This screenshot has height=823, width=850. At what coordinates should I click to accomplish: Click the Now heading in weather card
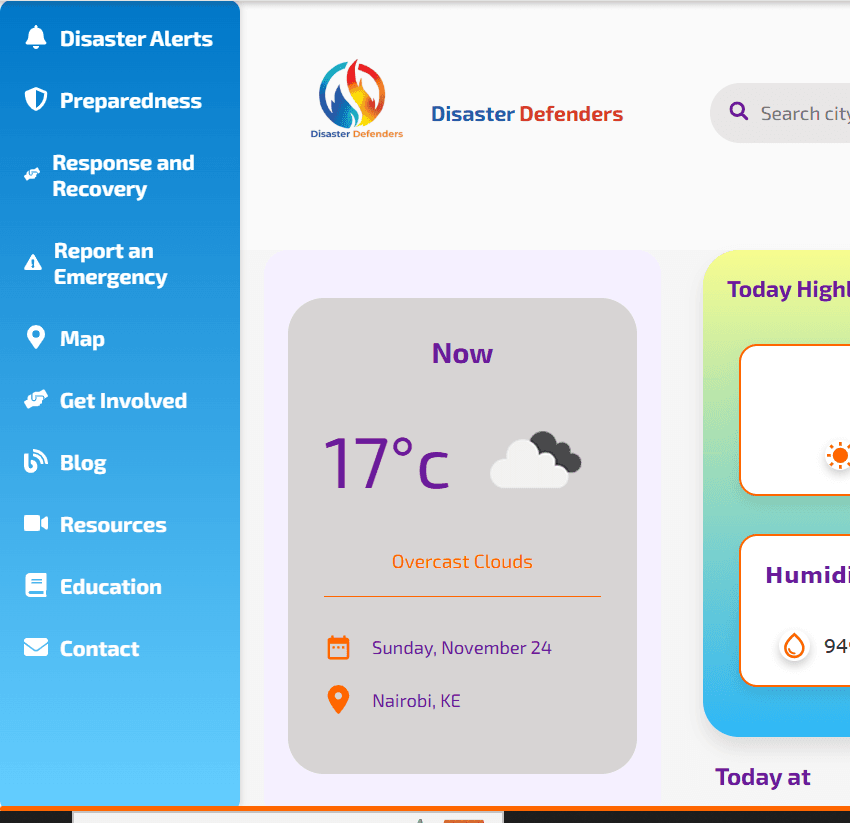(x=462, y=353)
